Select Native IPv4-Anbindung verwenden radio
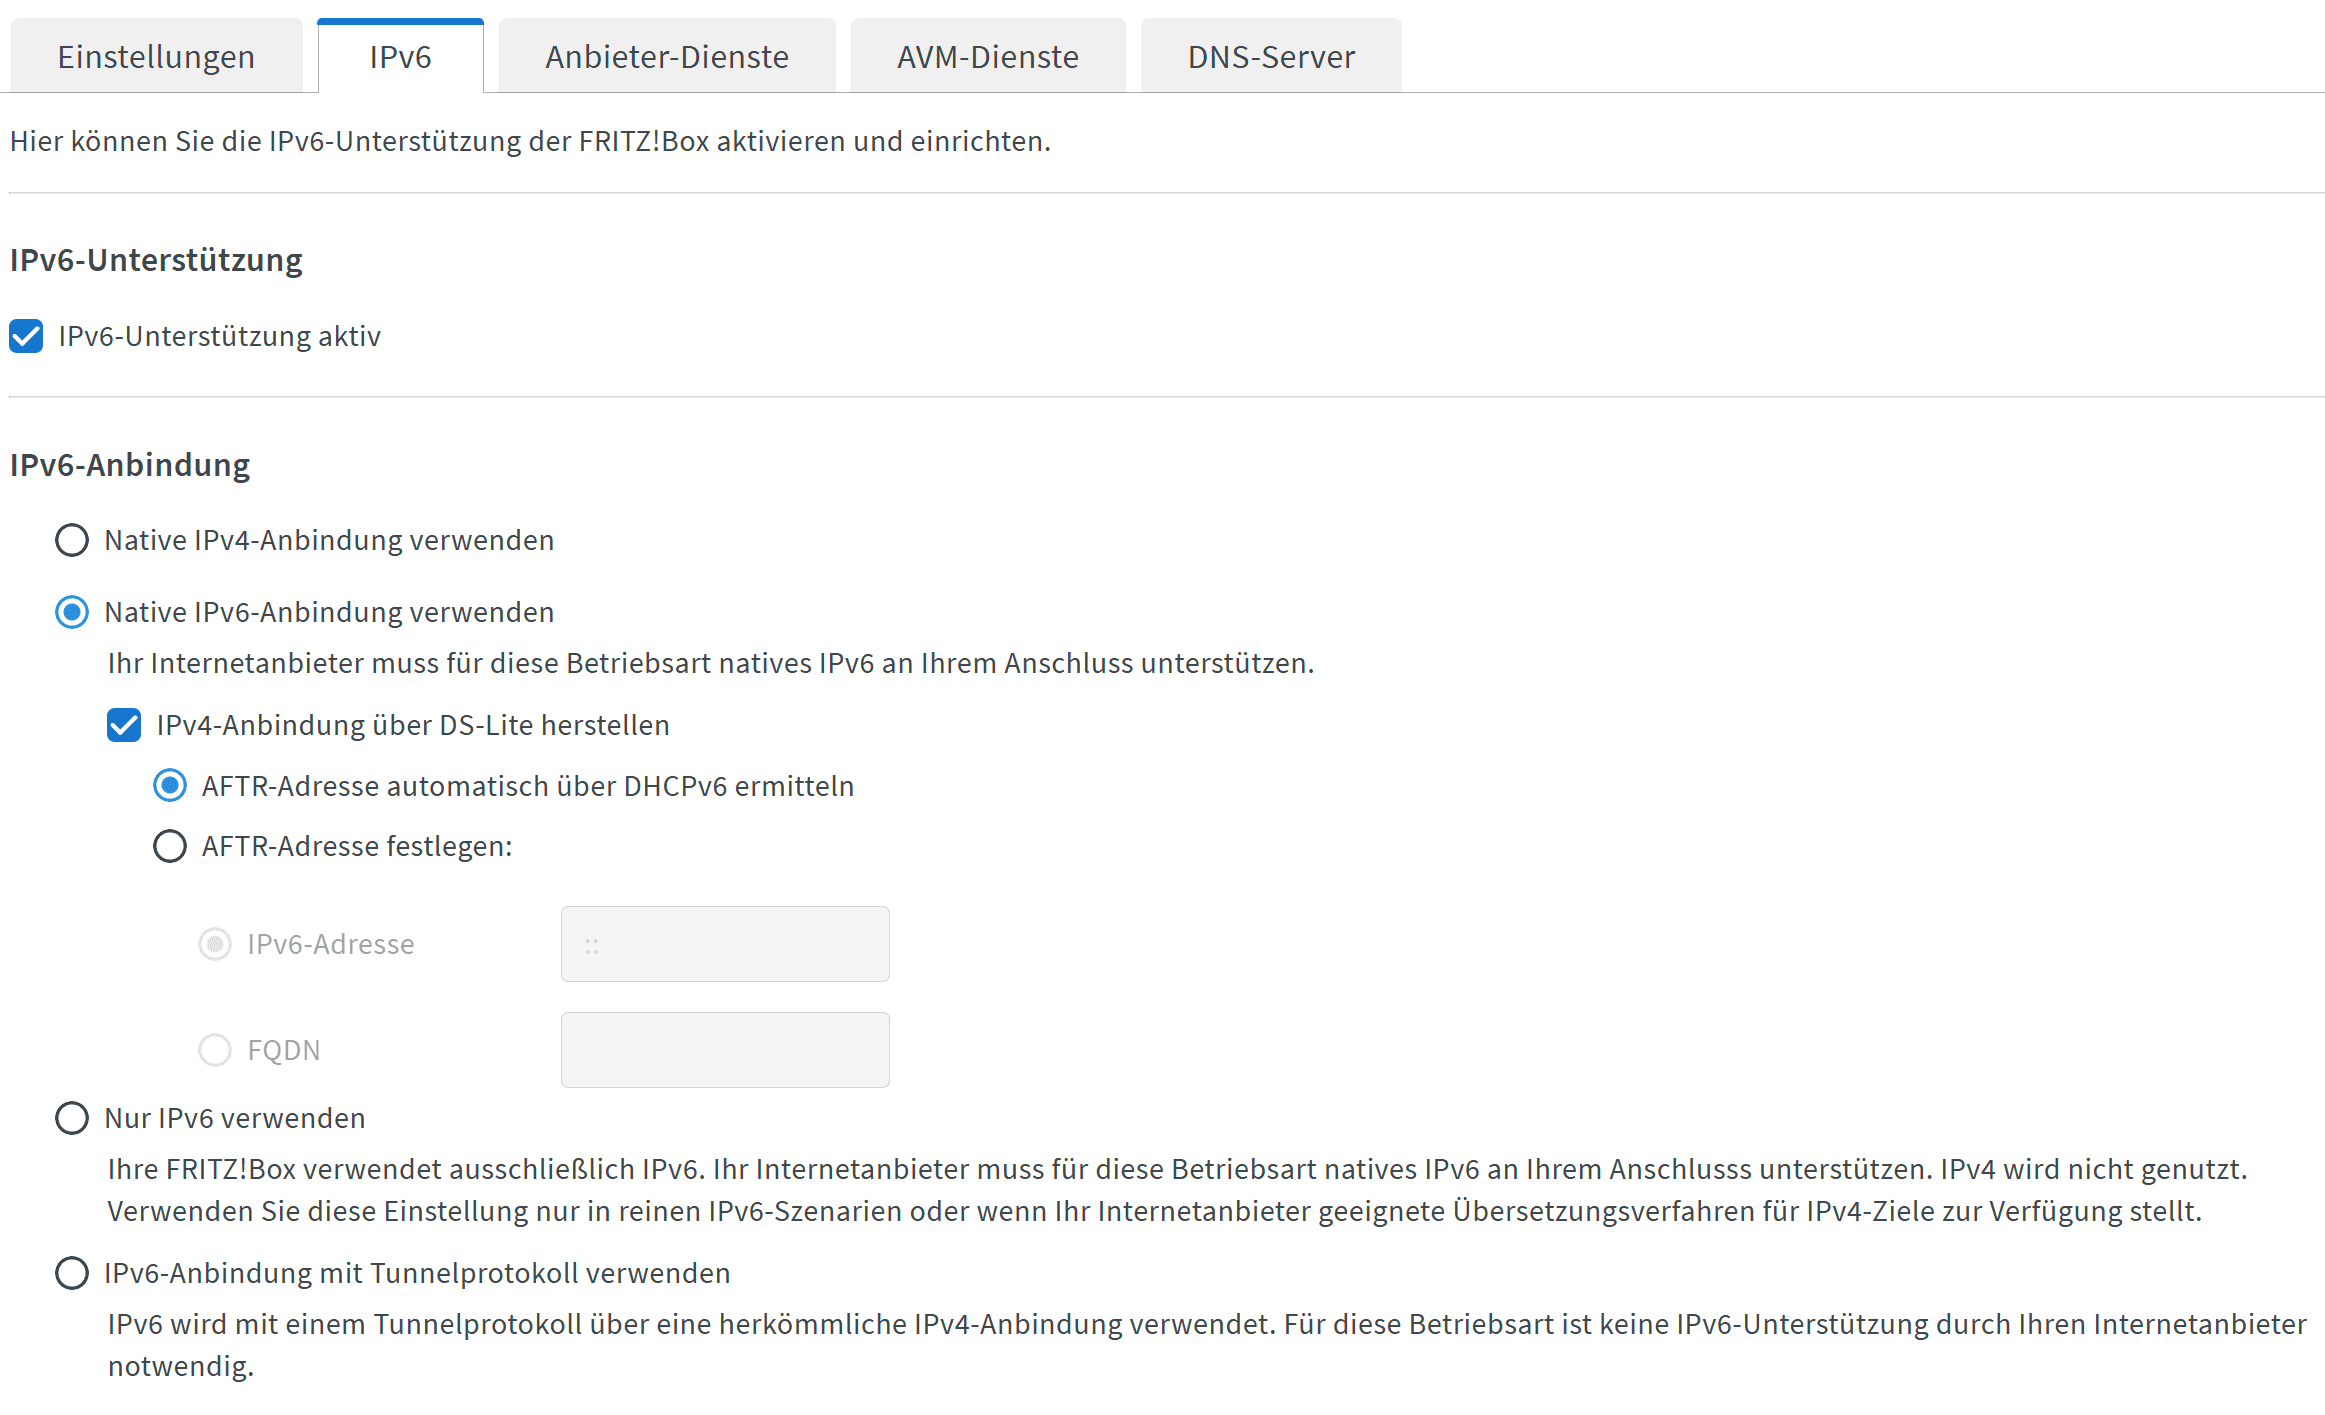This screenshot has width=2325, height=1415. [x=72, y=540]
